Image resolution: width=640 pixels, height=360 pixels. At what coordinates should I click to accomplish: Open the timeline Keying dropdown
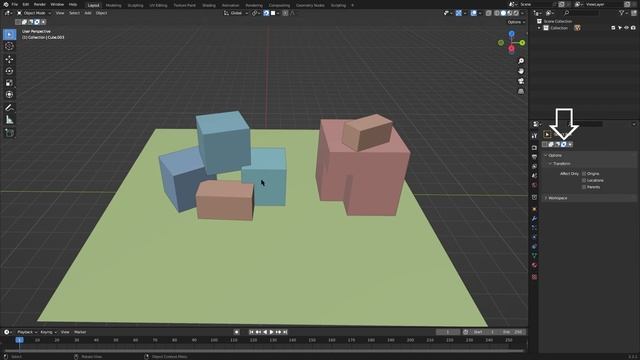click(48, 332)
